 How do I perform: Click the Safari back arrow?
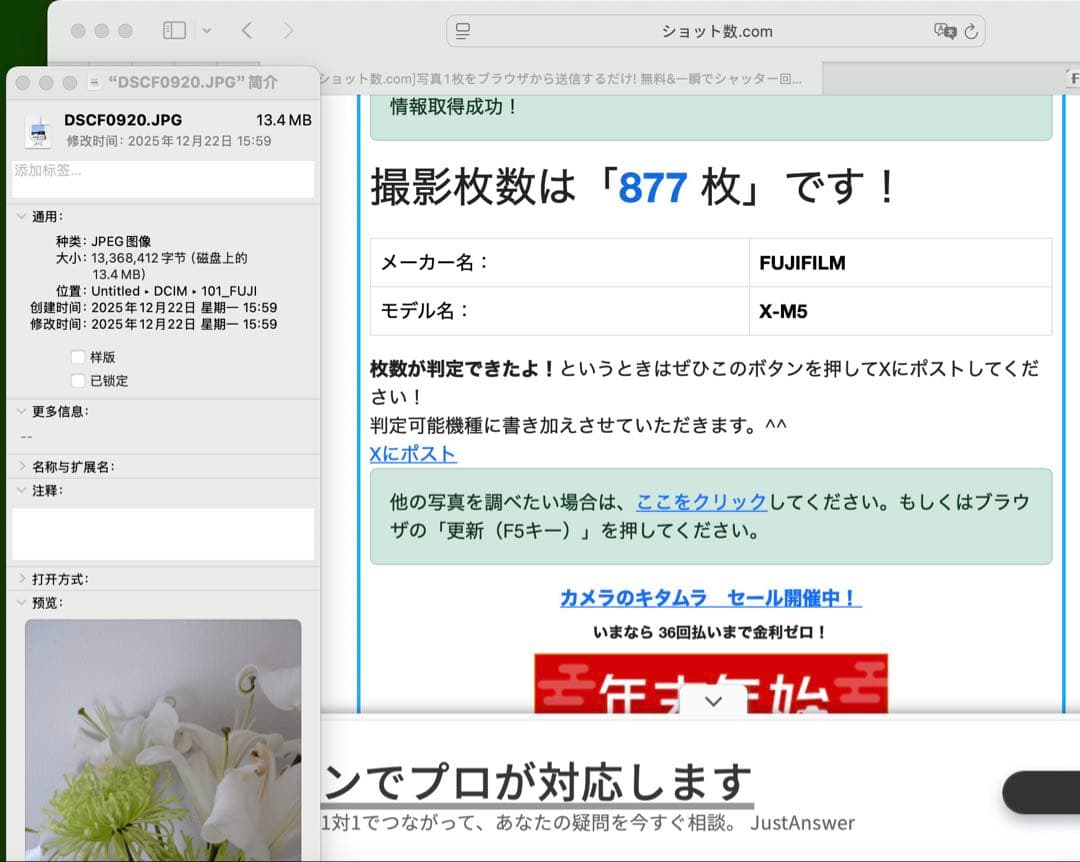(247, 31)
